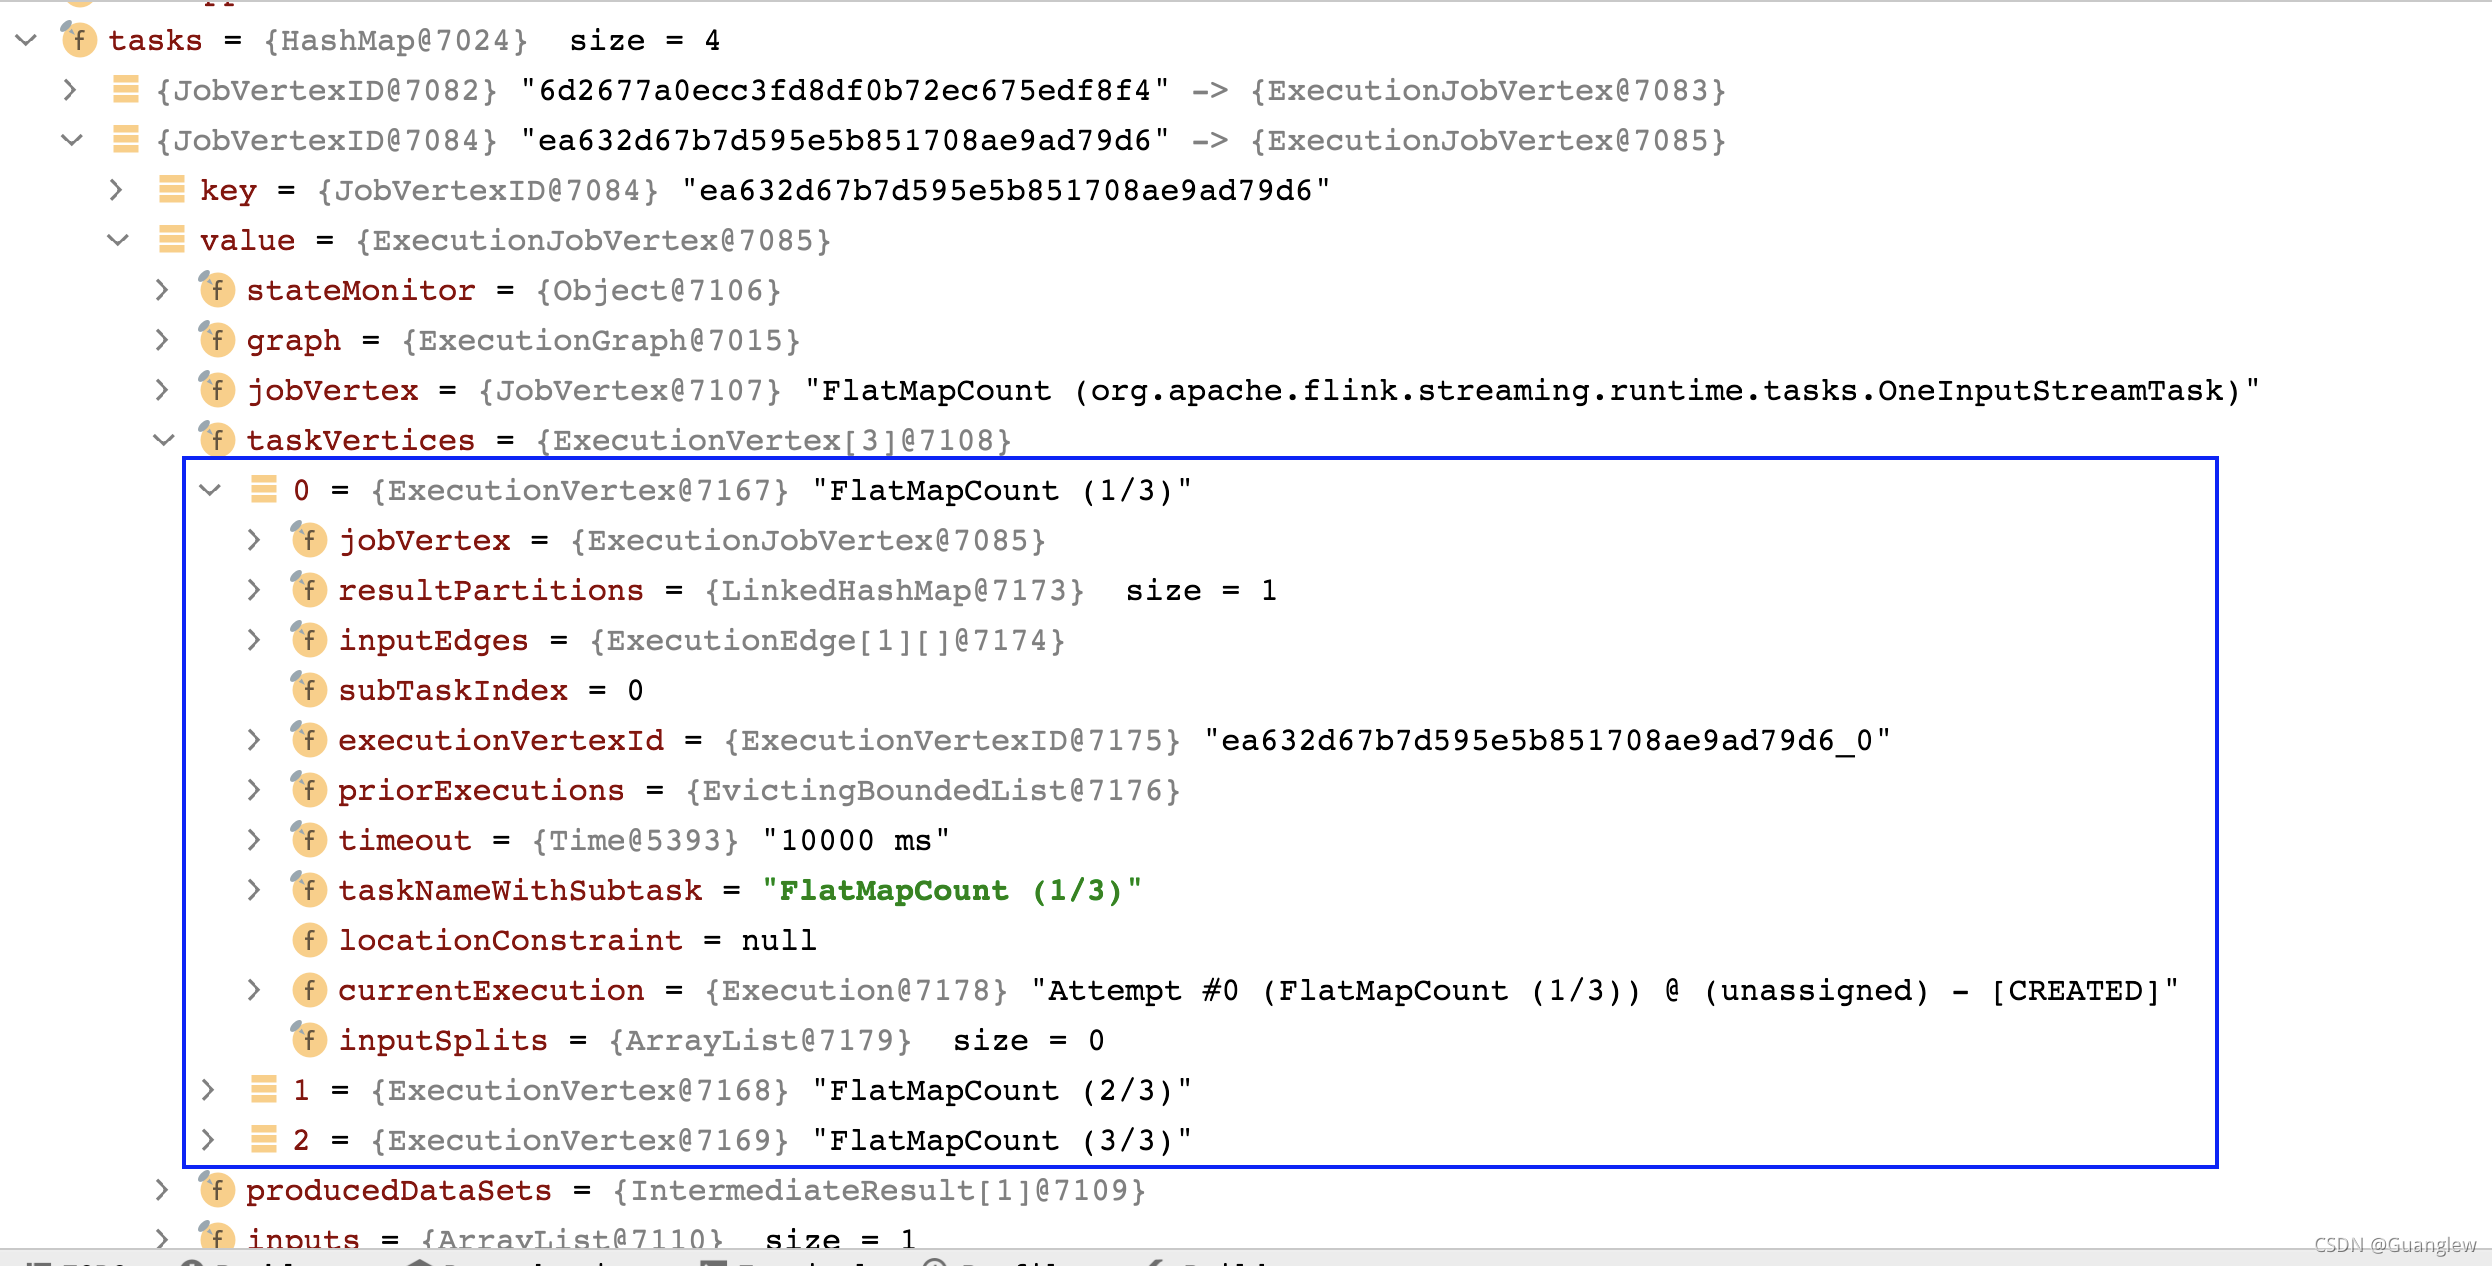Viewport: 2492px width, 1266px height.
Task: Expand ExecutionVertex FlatMapCount (3/3)
Action: click(209, 1140)
